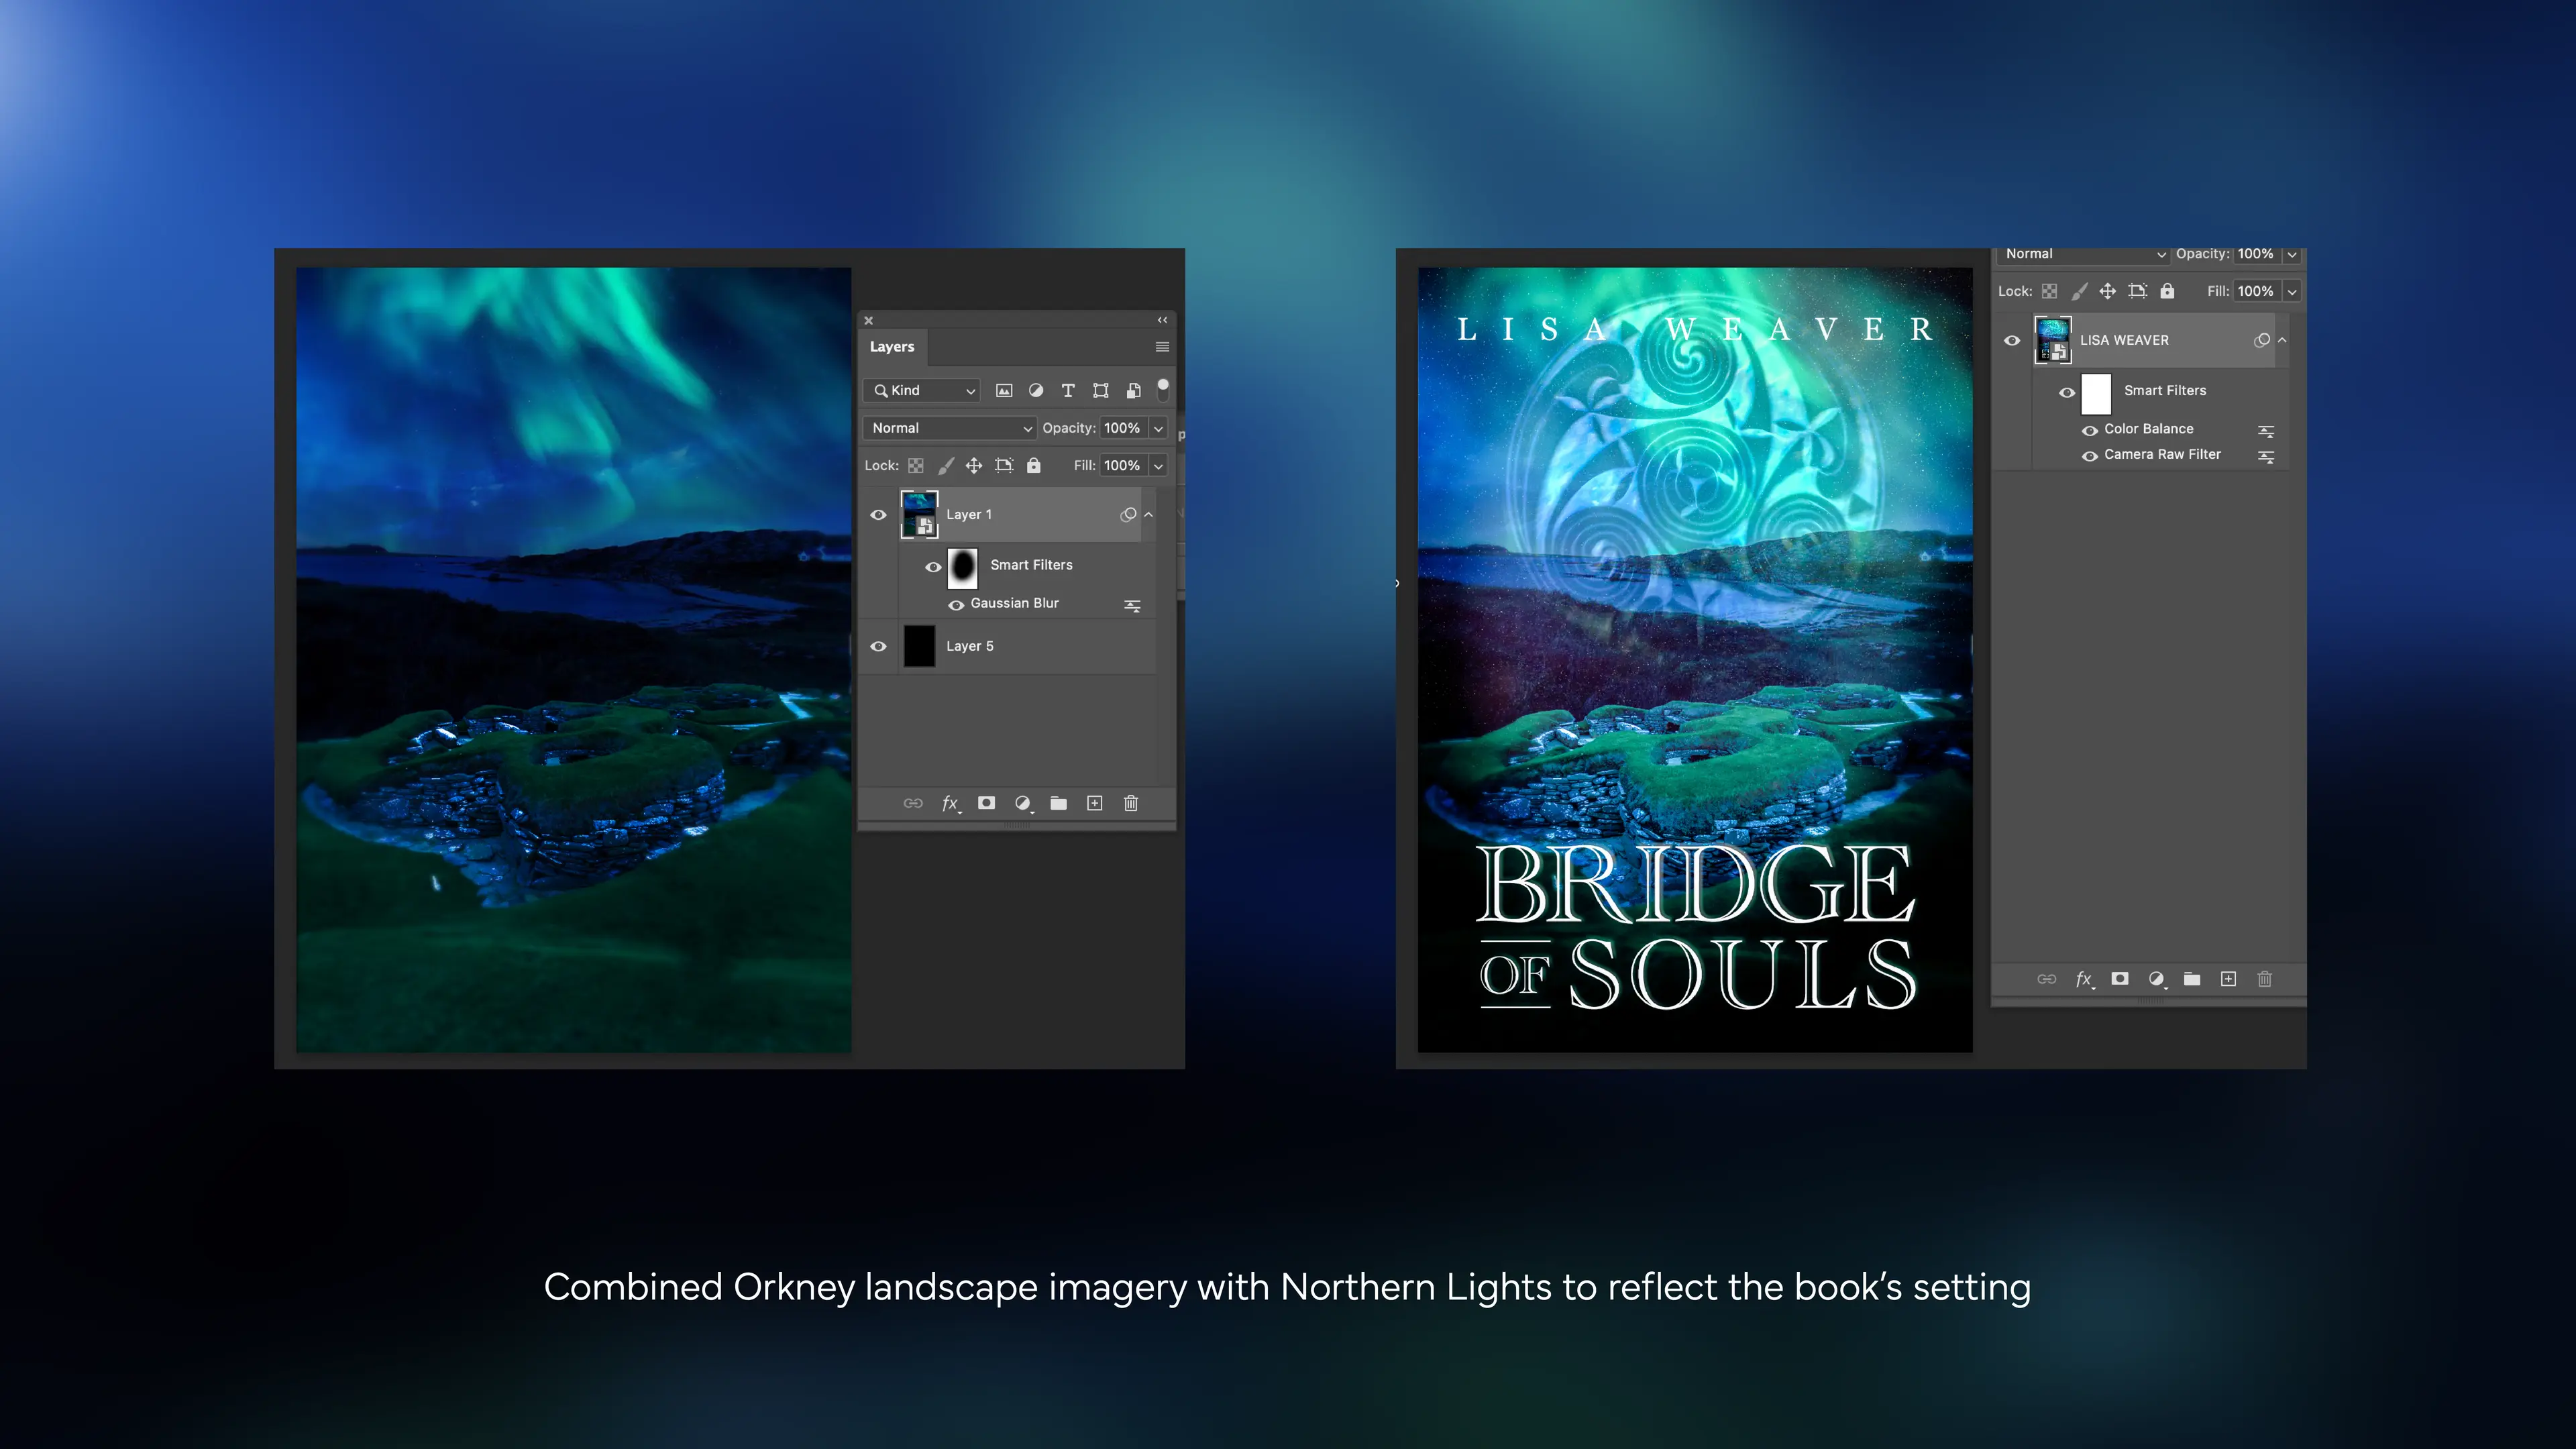
Task: Delete layer trash icon in left panel
Action: click(1131, 803)
